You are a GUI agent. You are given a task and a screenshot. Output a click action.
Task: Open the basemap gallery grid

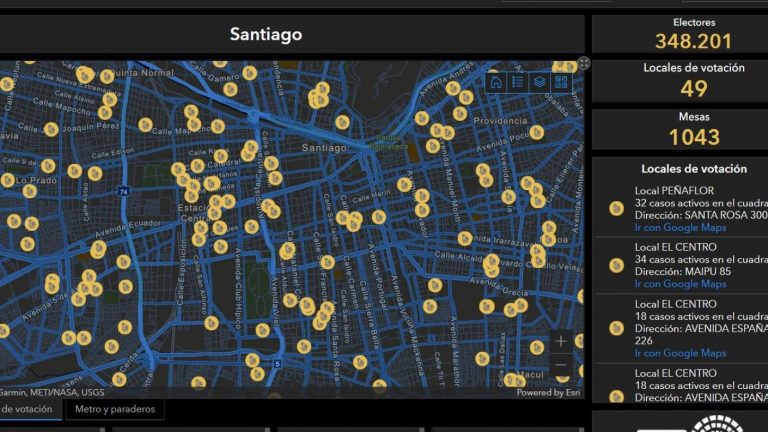click(561, 83)
